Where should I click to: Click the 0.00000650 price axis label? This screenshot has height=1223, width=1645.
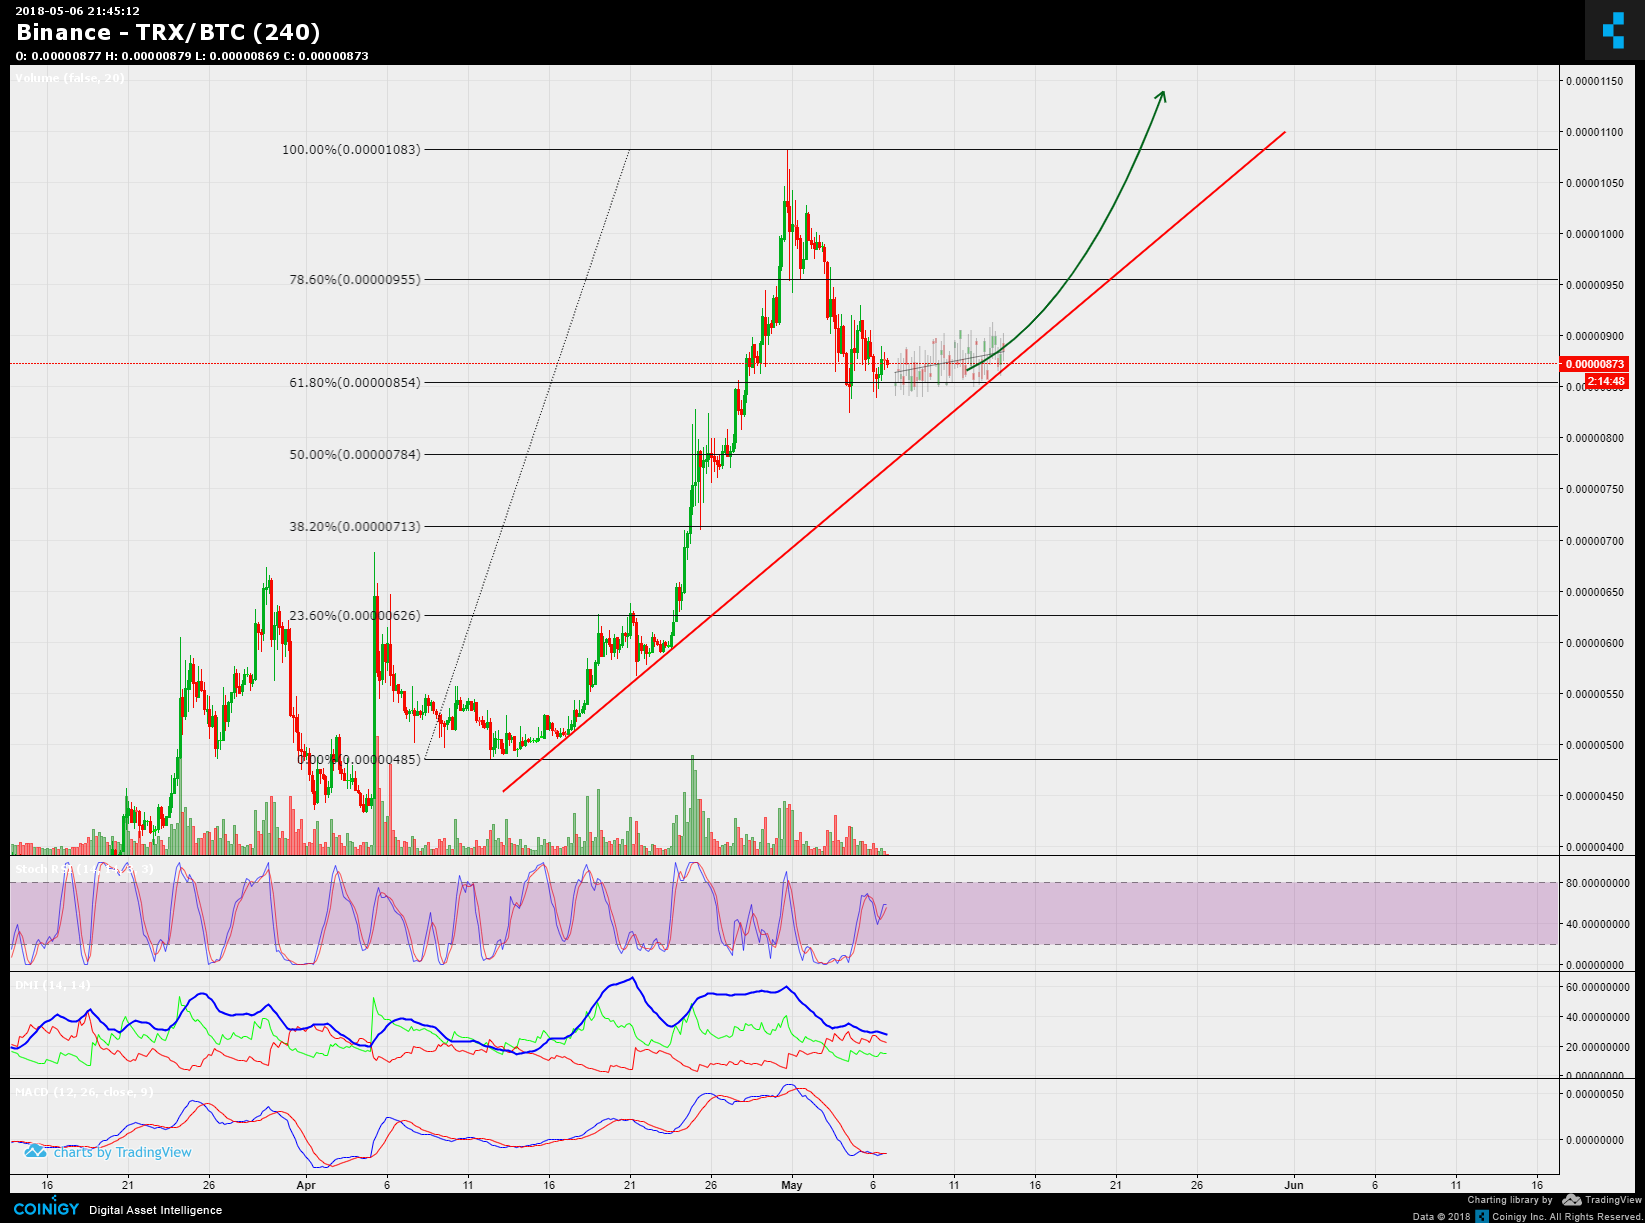[1595, 592]
